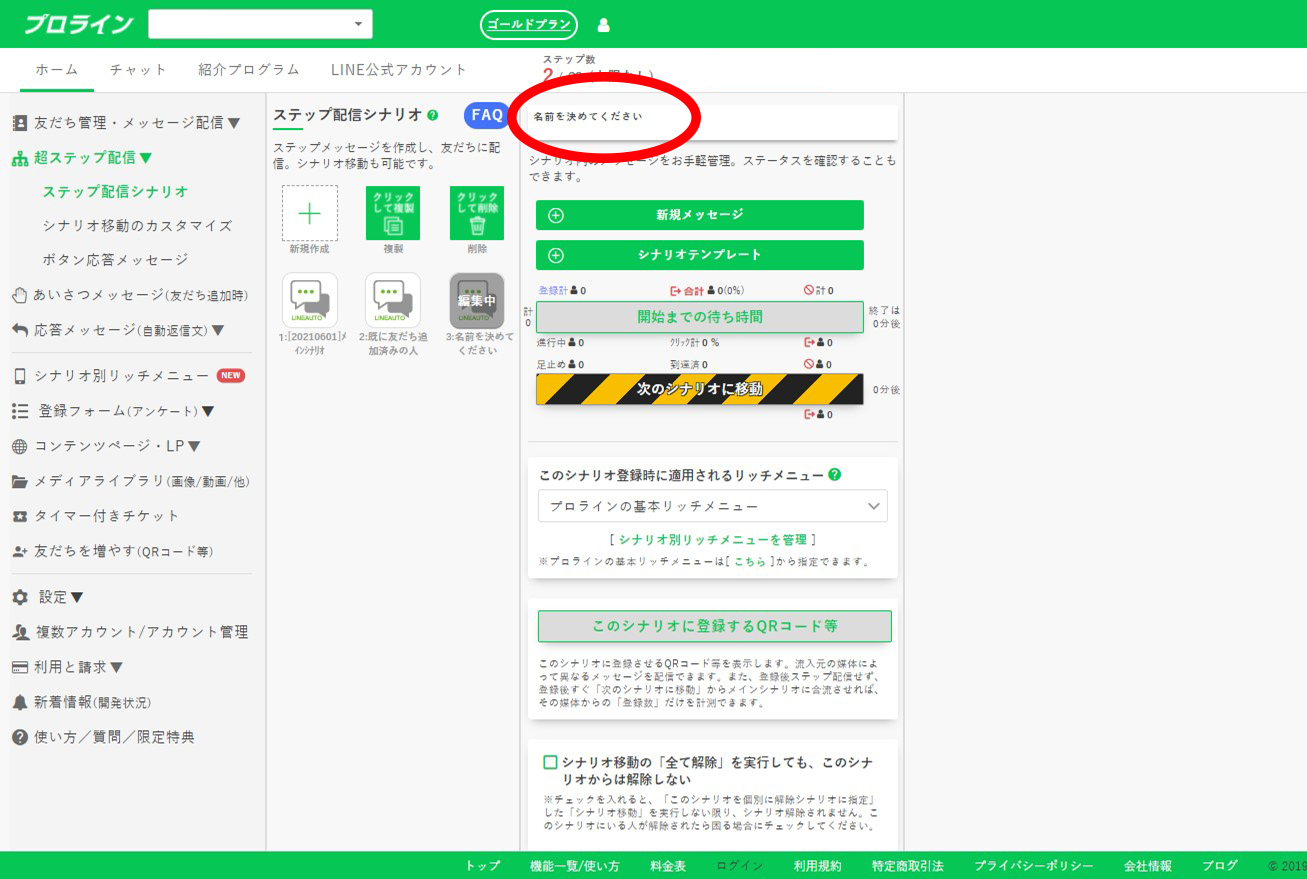This screenshot has height=879, width=1307.
Task: Expand the 設定 menu
Action: tap(48, 597)
